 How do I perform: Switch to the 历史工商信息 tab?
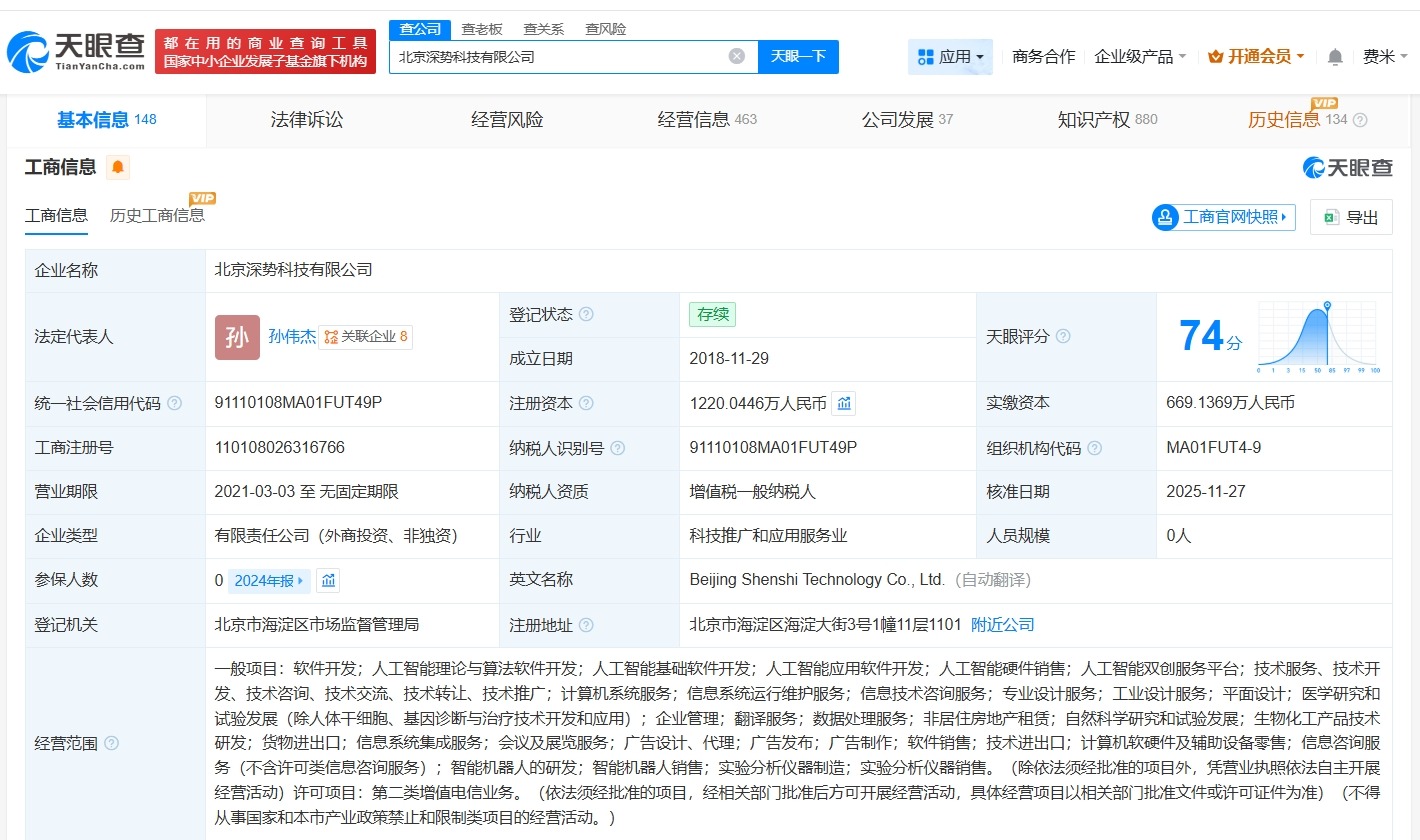click(157, 215)
